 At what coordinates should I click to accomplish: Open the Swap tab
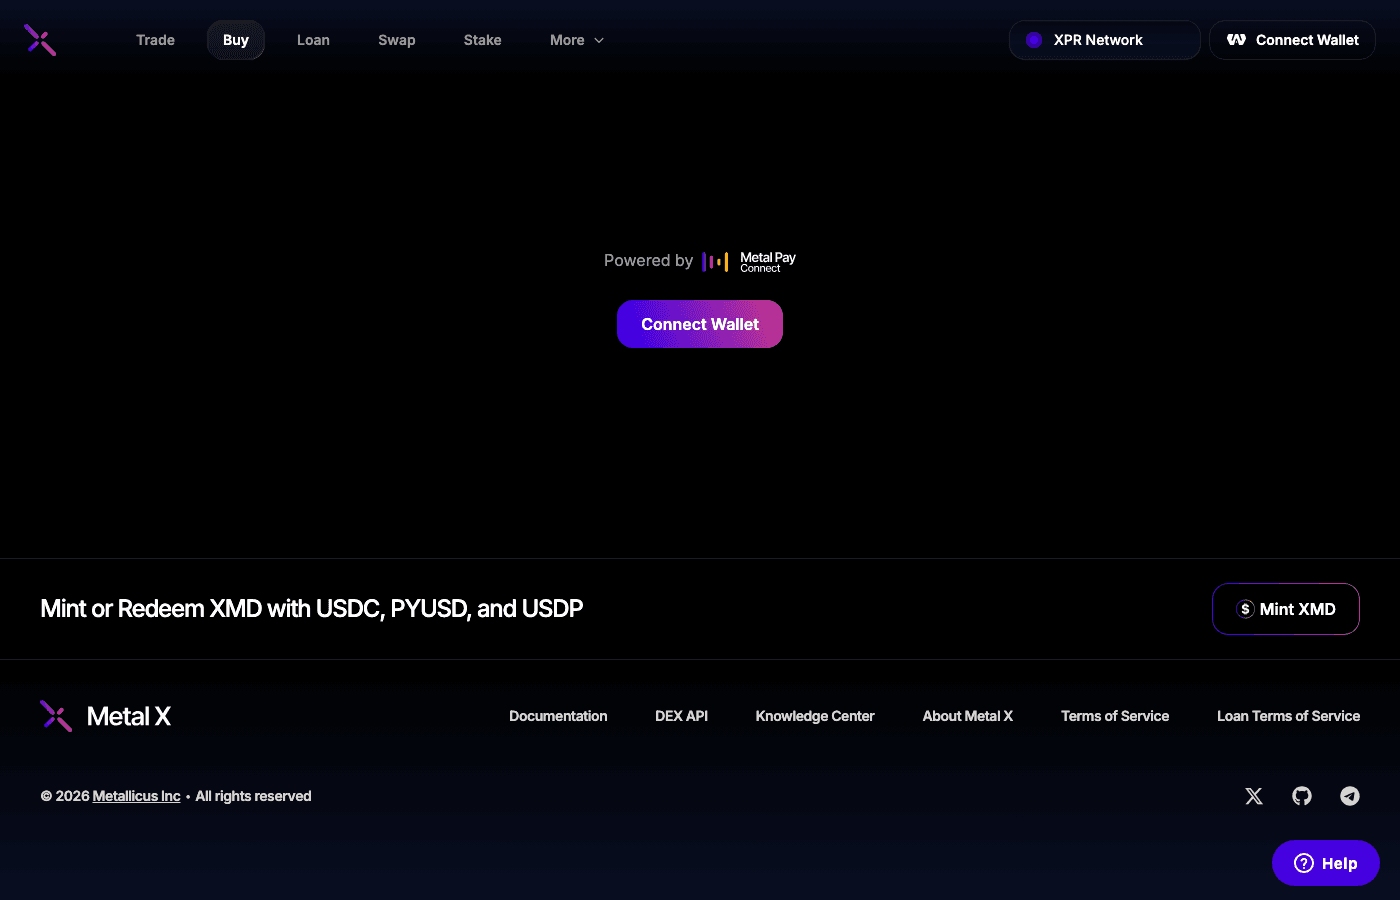pyautogui.click(x=397, y=40)
